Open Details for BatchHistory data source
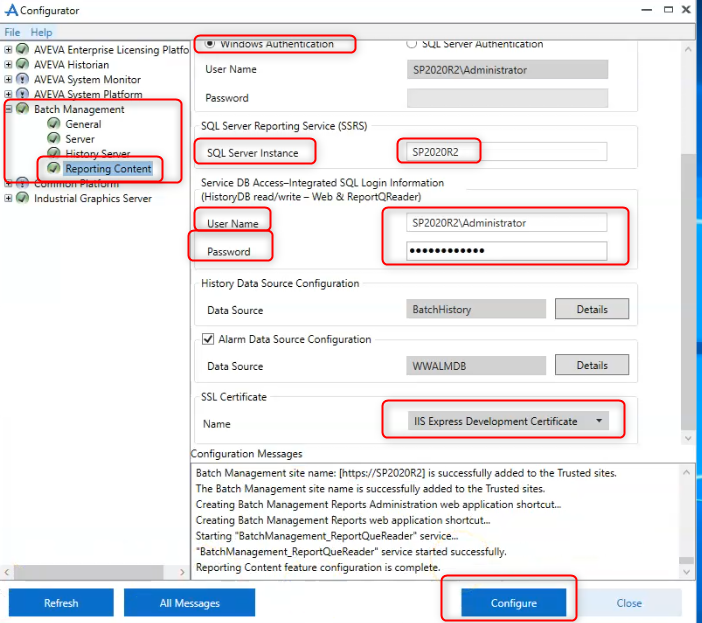Image resolution: width=702 pixels, height=623 pixels. pyautogui.click(x=592, y=309)
